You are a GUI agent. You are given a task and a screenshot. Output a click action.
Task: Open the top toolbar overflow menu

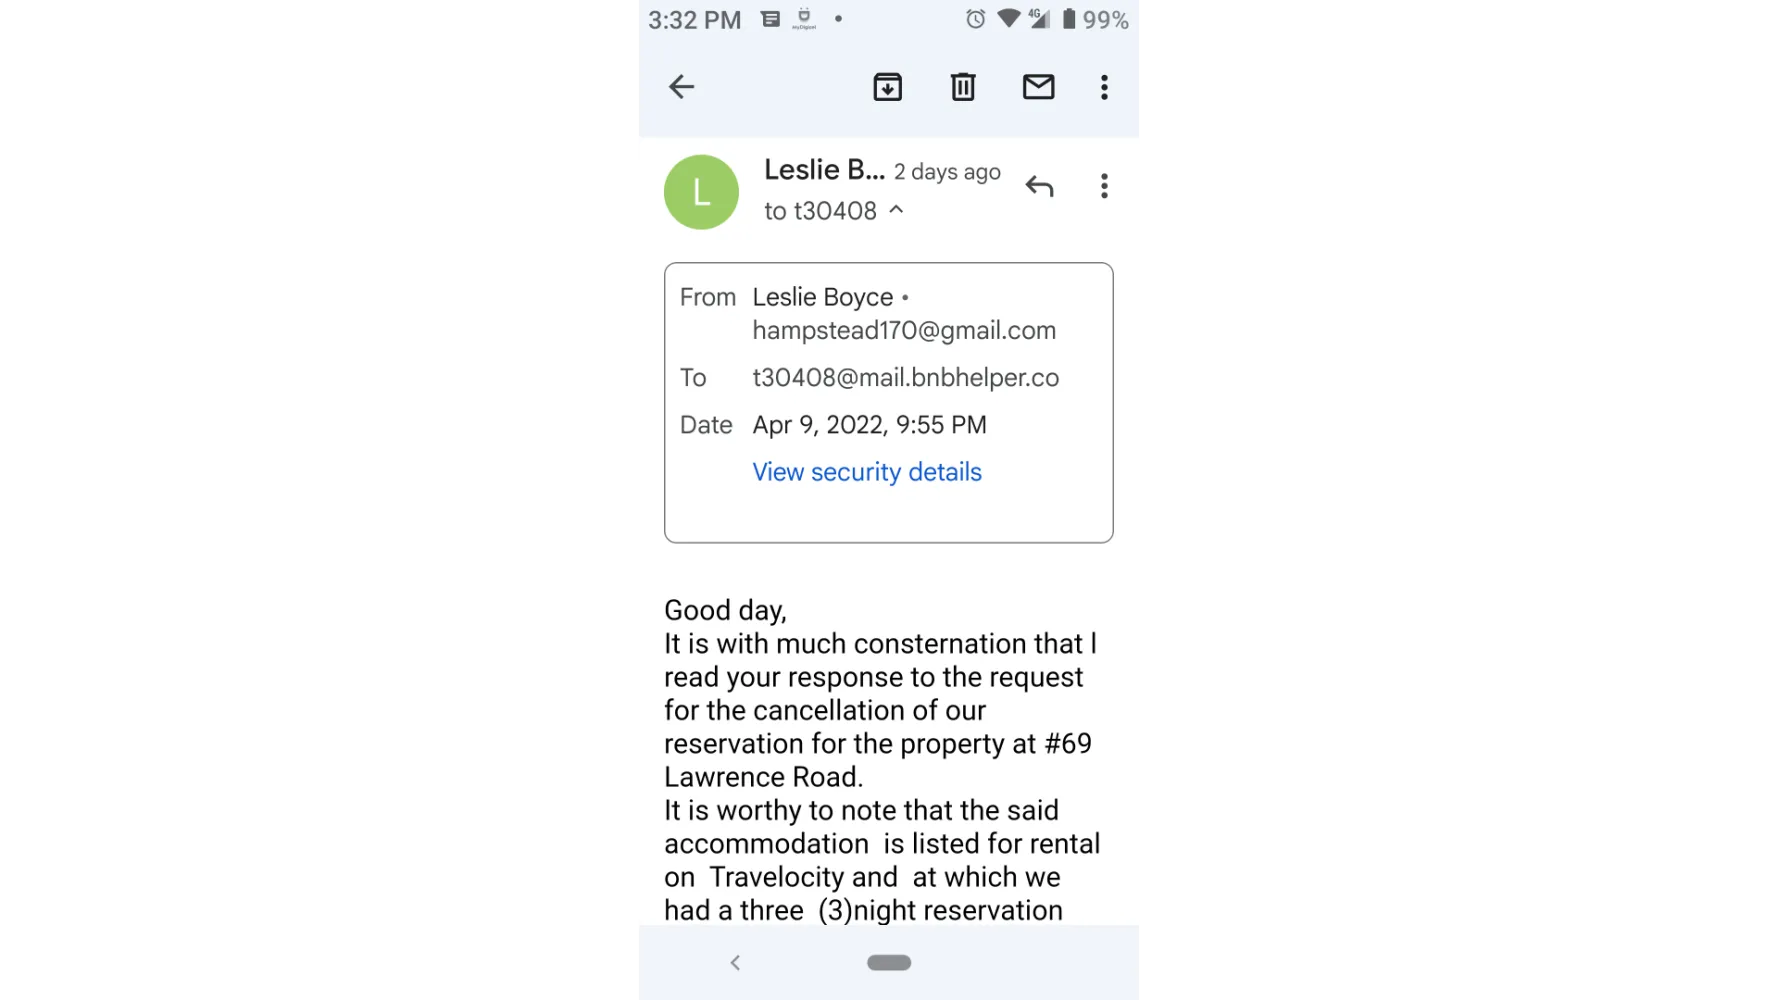coord(1104,87)
